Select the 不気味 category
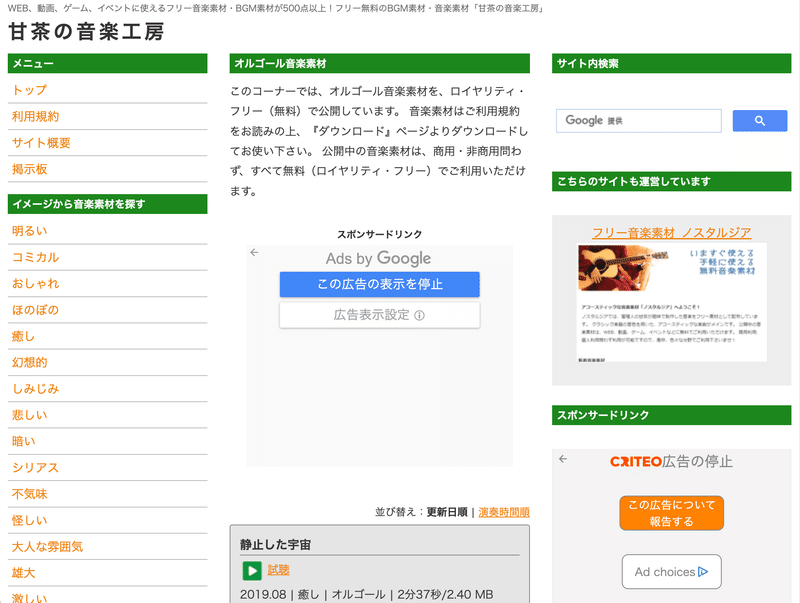This screenshot has width=800, height=603. 30,494
